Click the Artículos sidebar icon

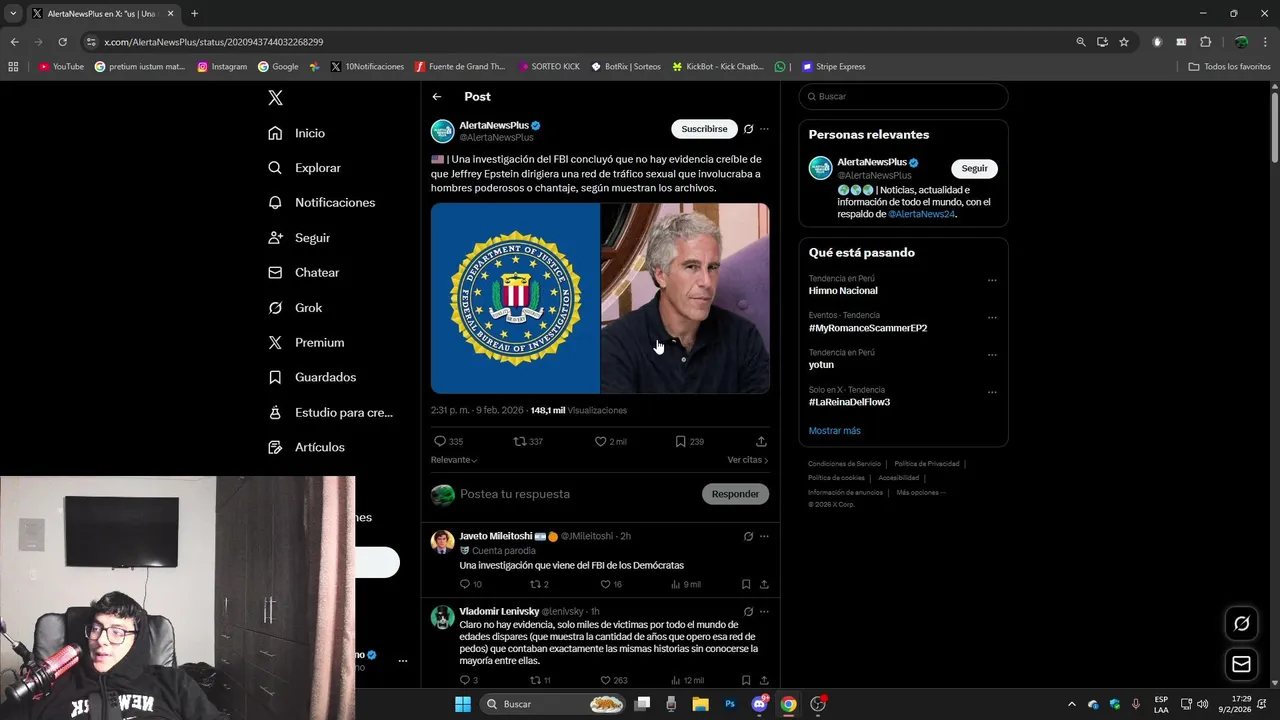[x=275, y=447]
